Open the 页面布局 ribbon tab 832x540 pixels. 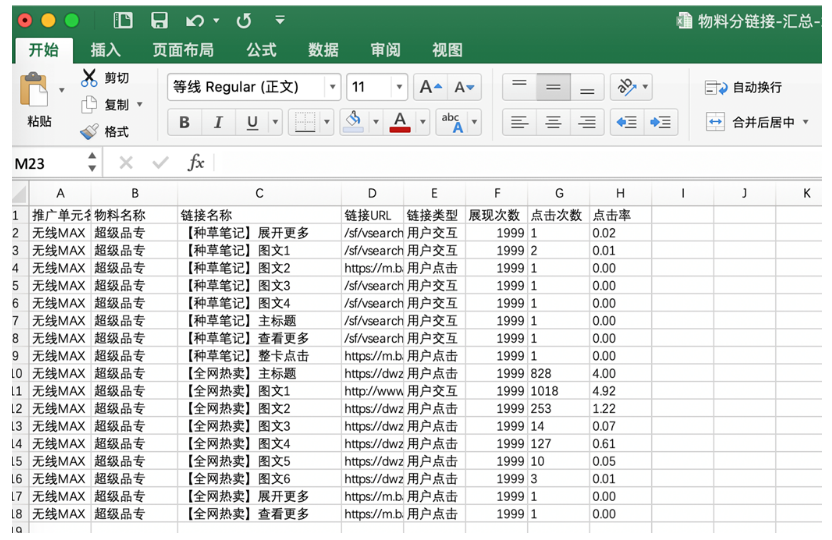point(183,50)
